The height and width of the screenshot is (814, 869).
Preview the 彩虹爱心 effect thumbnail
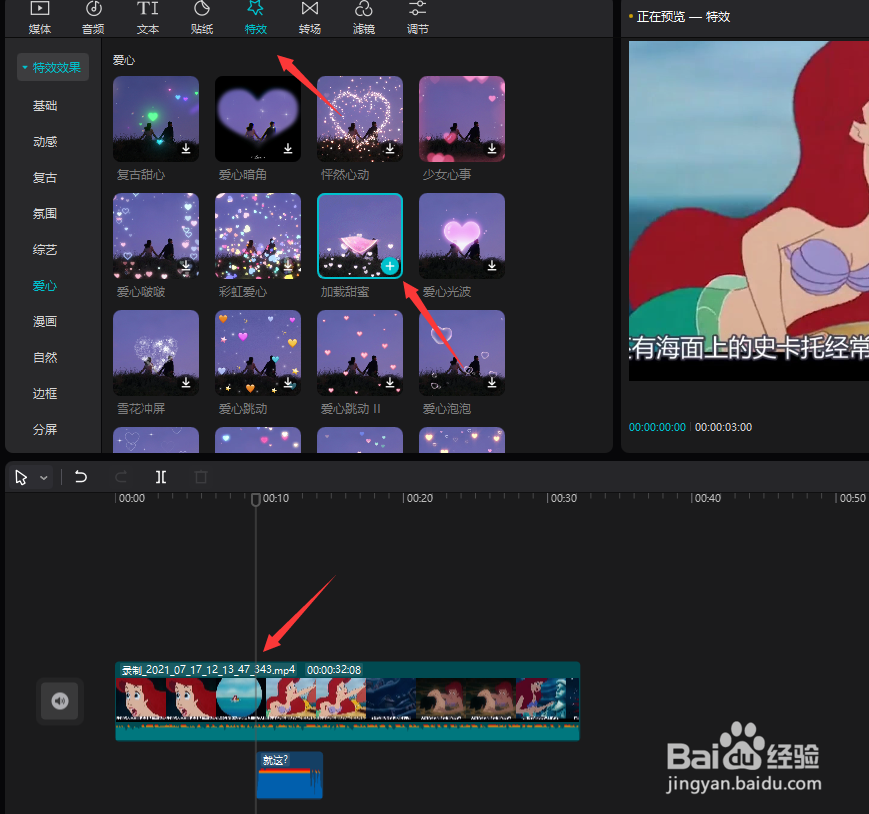258,236
